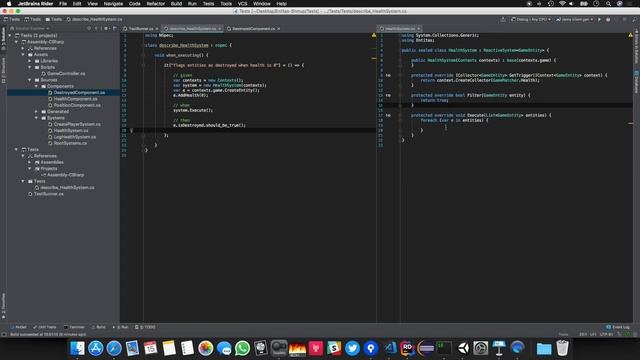Screen dimensions: 640x360
Task: Collapse the Assembly-CSharp project node
Action: coord(16,42)
